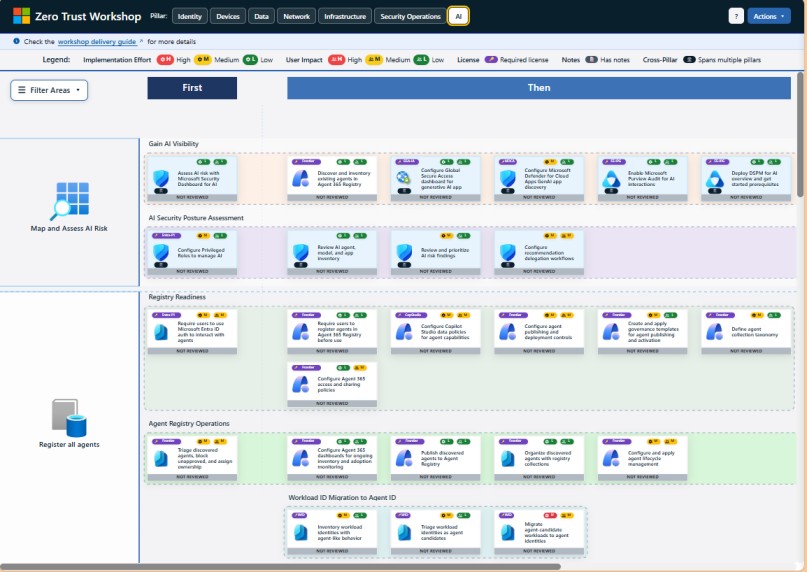Click Global Secure Access icon on dashboard card
Image resolution: width=807 pixels, height=572 pixels.
[x=404, y=178]
